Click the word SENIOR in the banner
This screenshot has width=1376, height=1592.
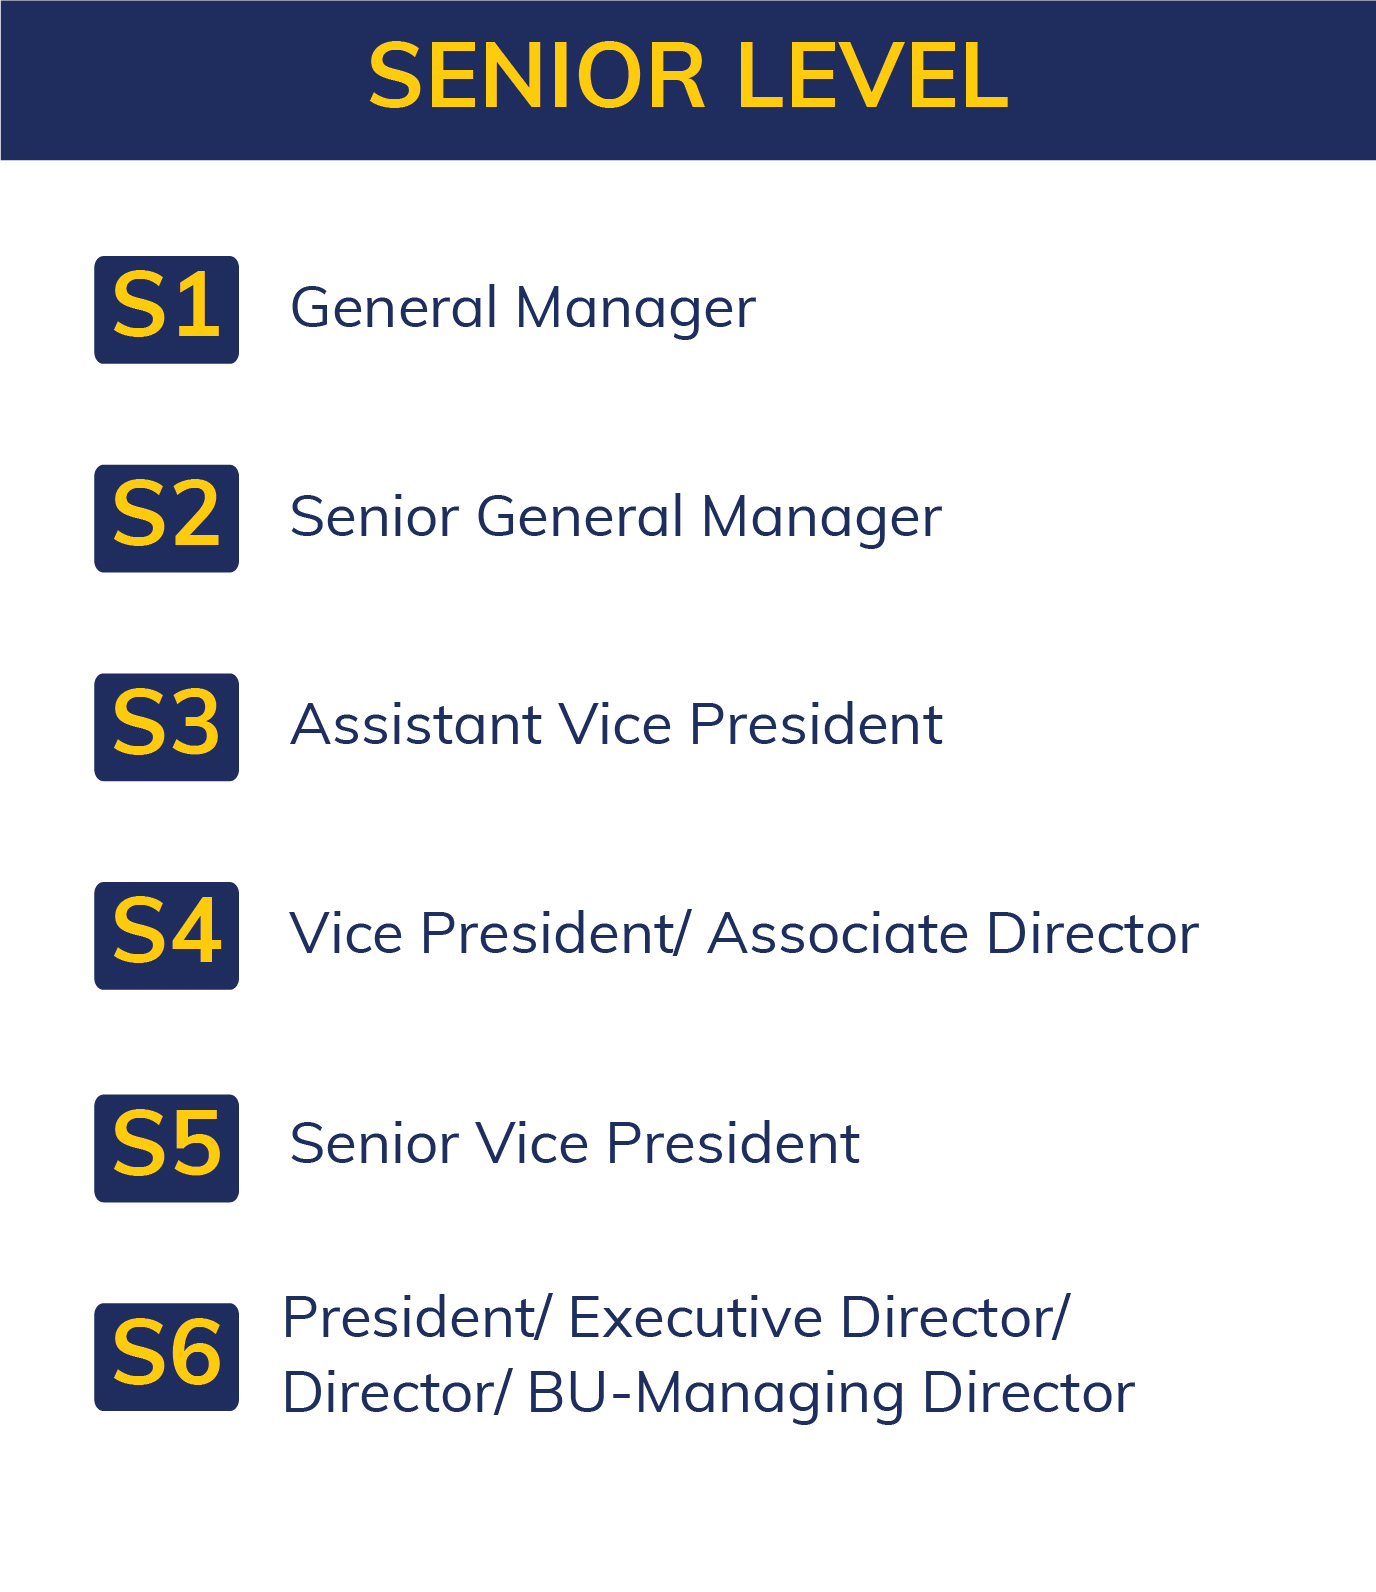(x=537, y=77)
